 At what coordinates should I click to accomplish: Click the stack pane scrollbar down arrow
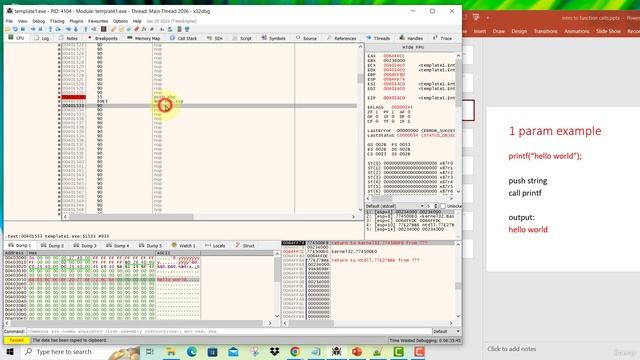pyautogui.click(x=458, y=316)
